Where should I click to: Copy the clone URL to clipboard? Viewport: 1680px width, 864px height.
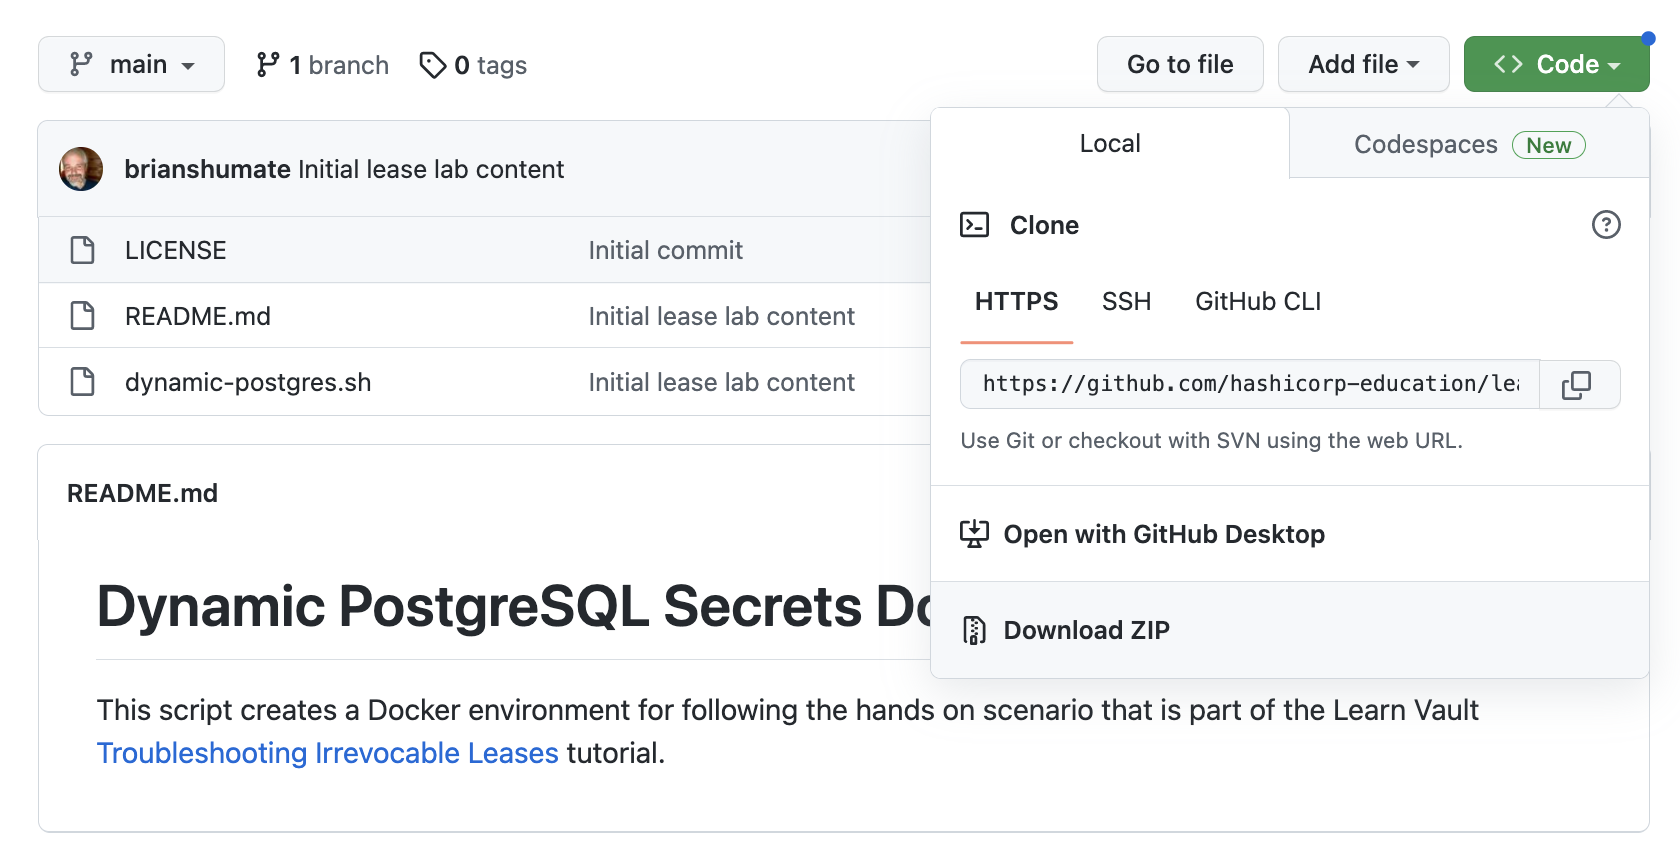tap(1579, 384)
